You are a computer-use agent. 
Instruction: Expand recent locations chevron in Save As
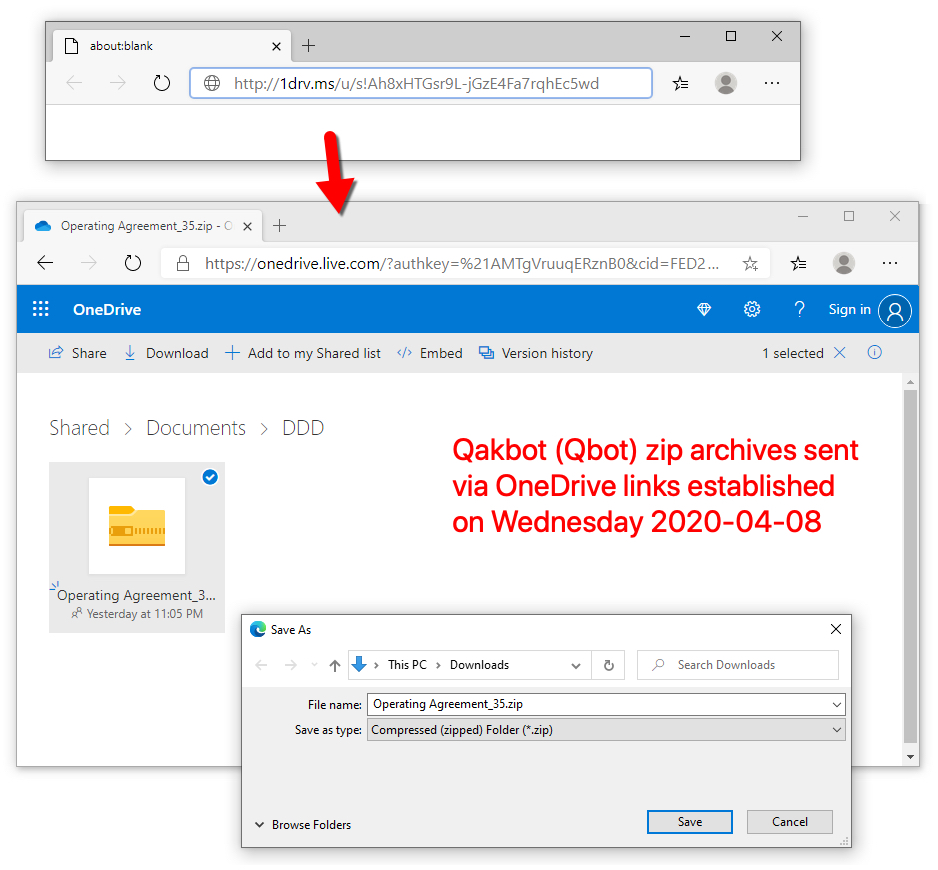pos(314,665)
